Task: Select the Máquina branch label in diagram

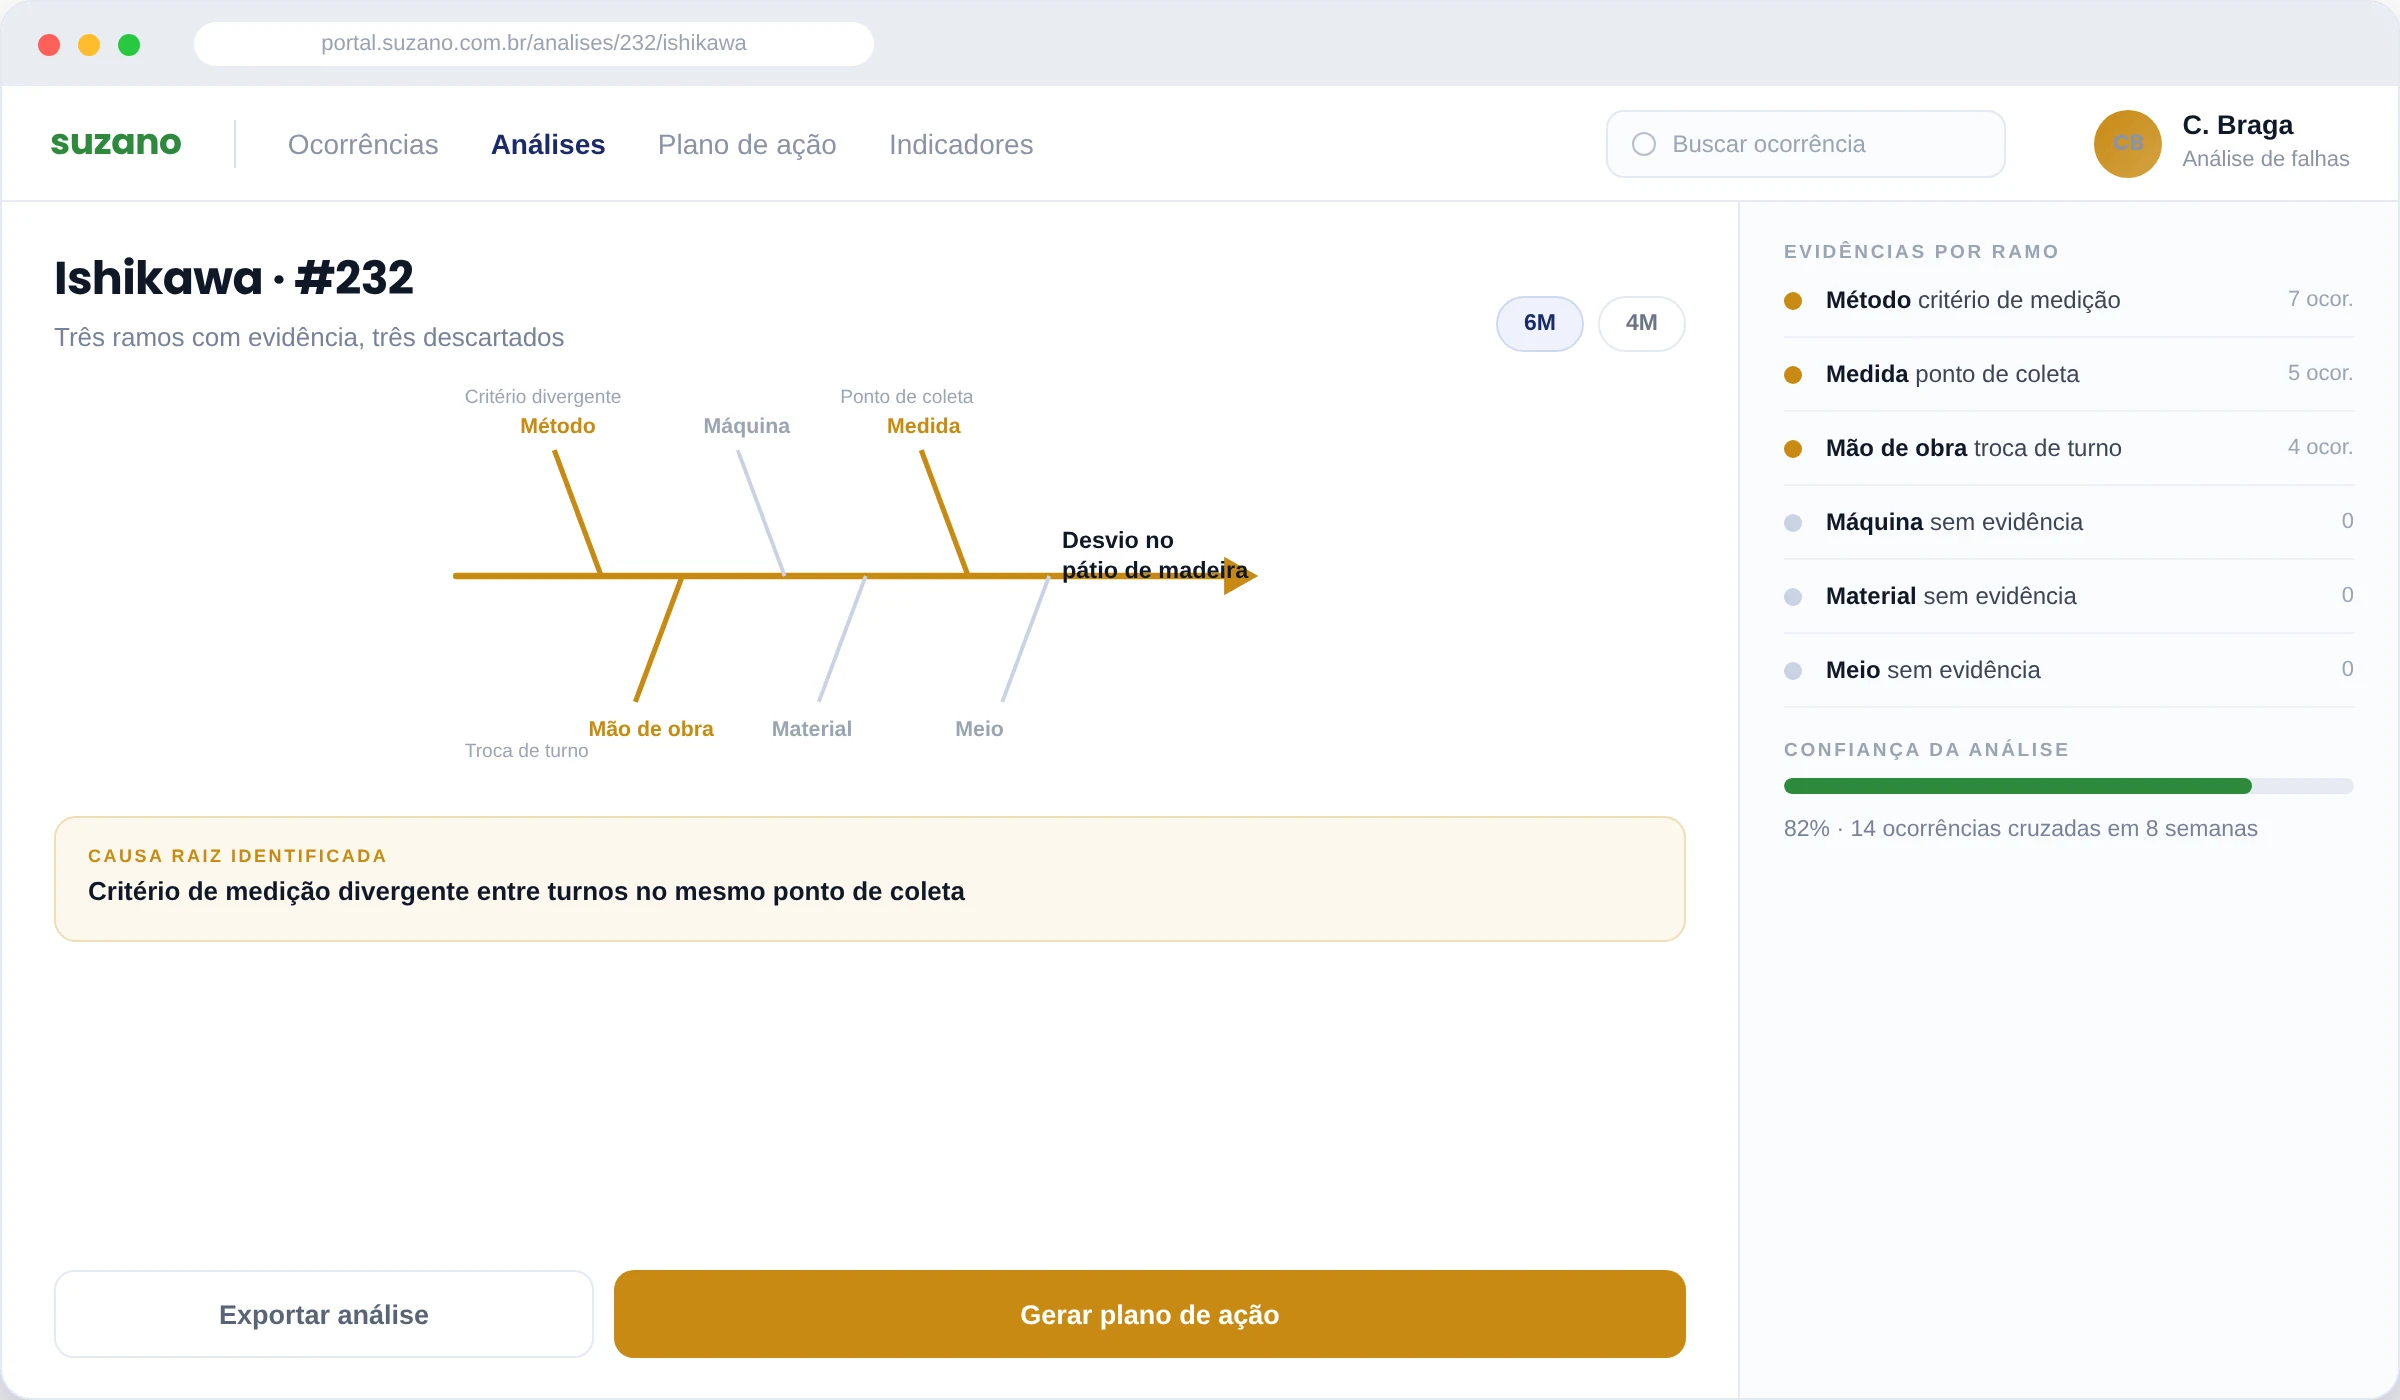Action: [x=747, y=426]
